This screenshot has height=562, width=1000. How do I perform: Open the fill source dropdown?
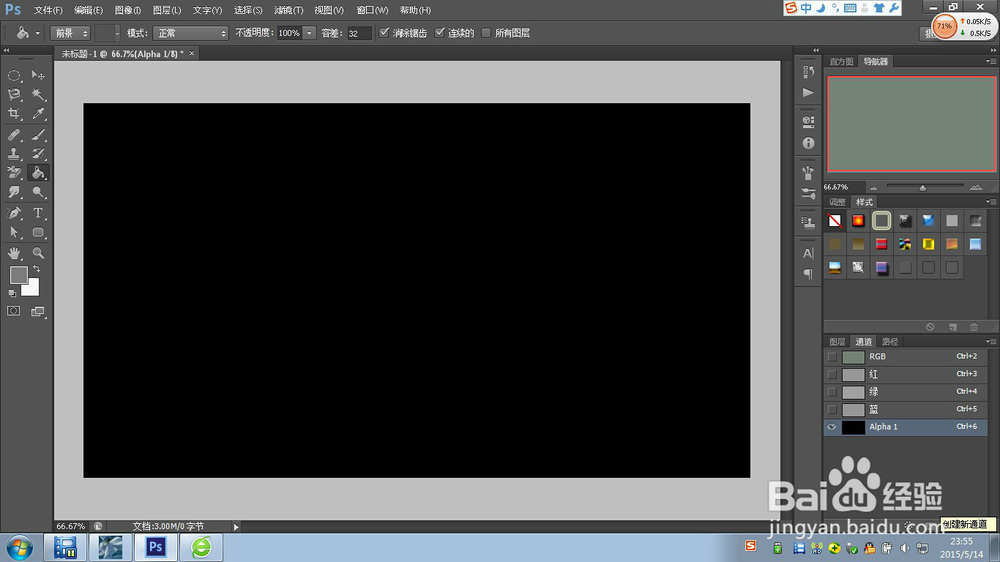coord(71,33)
